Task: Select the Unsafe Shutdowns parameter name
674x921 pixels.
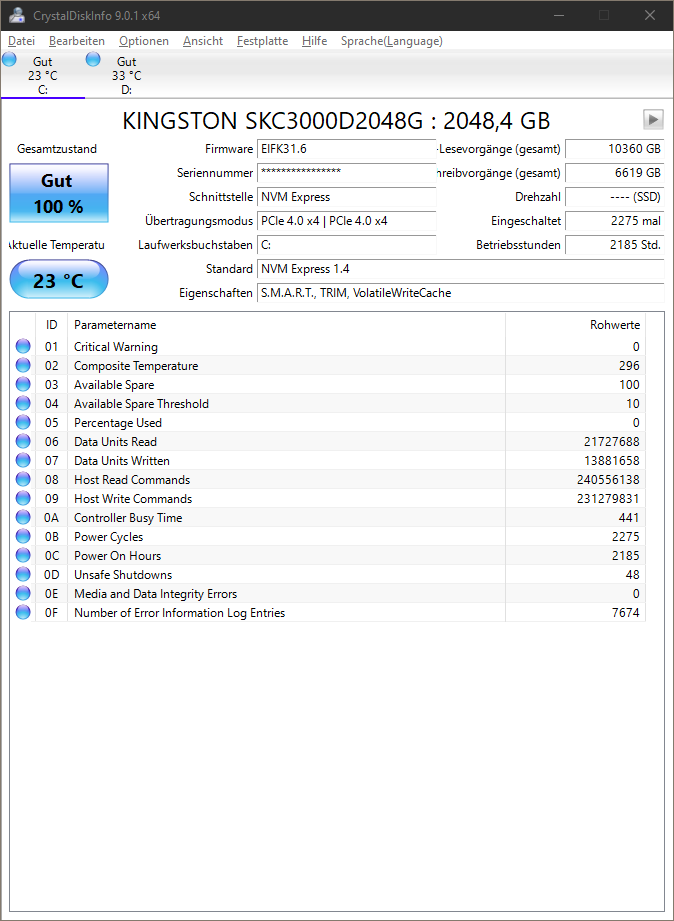Action: (x=123, y=574)
